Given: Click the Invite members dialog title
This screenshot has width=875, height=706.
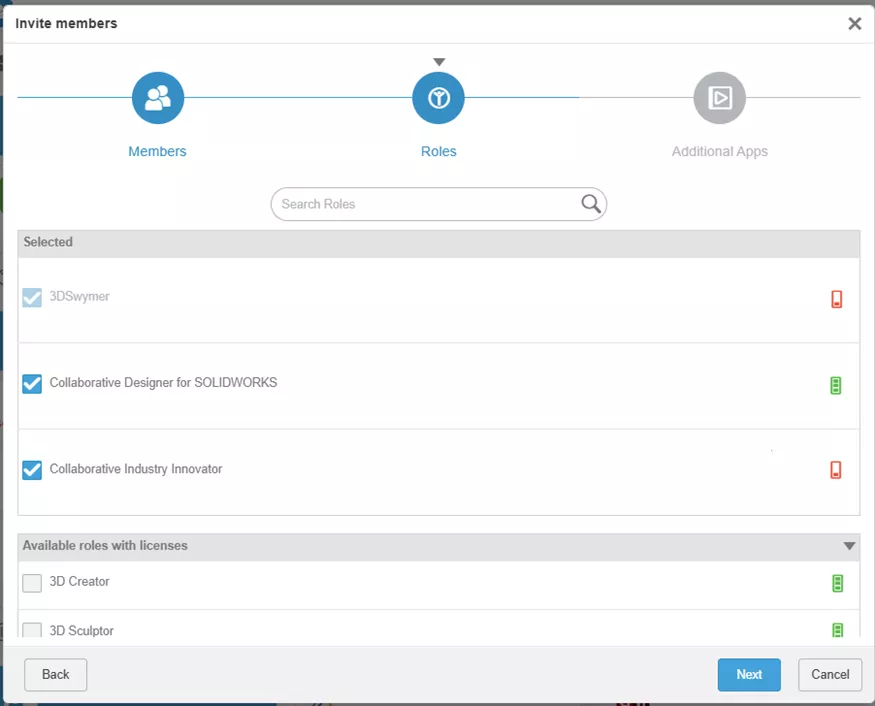Looking at the screenshot, I should [66, 23].
